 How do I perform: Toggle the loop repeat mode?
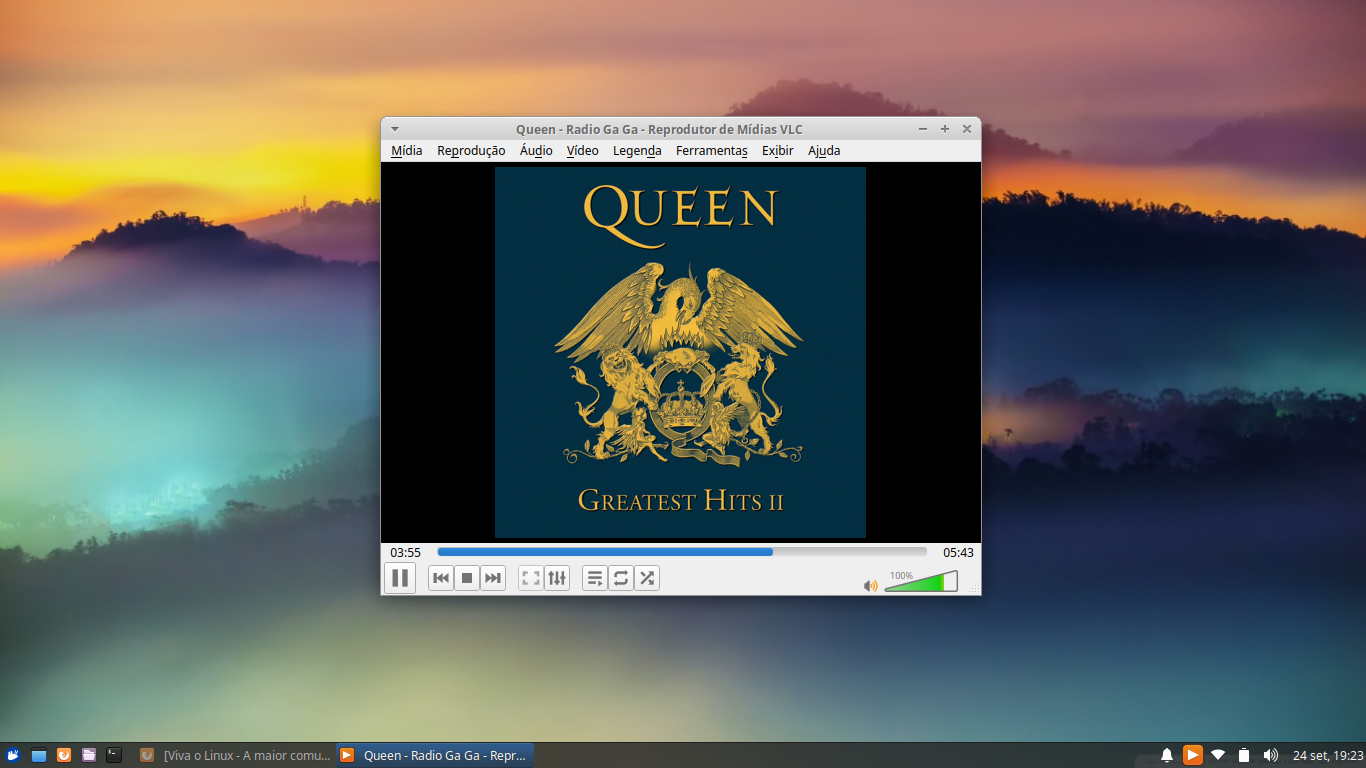[621, 578]
